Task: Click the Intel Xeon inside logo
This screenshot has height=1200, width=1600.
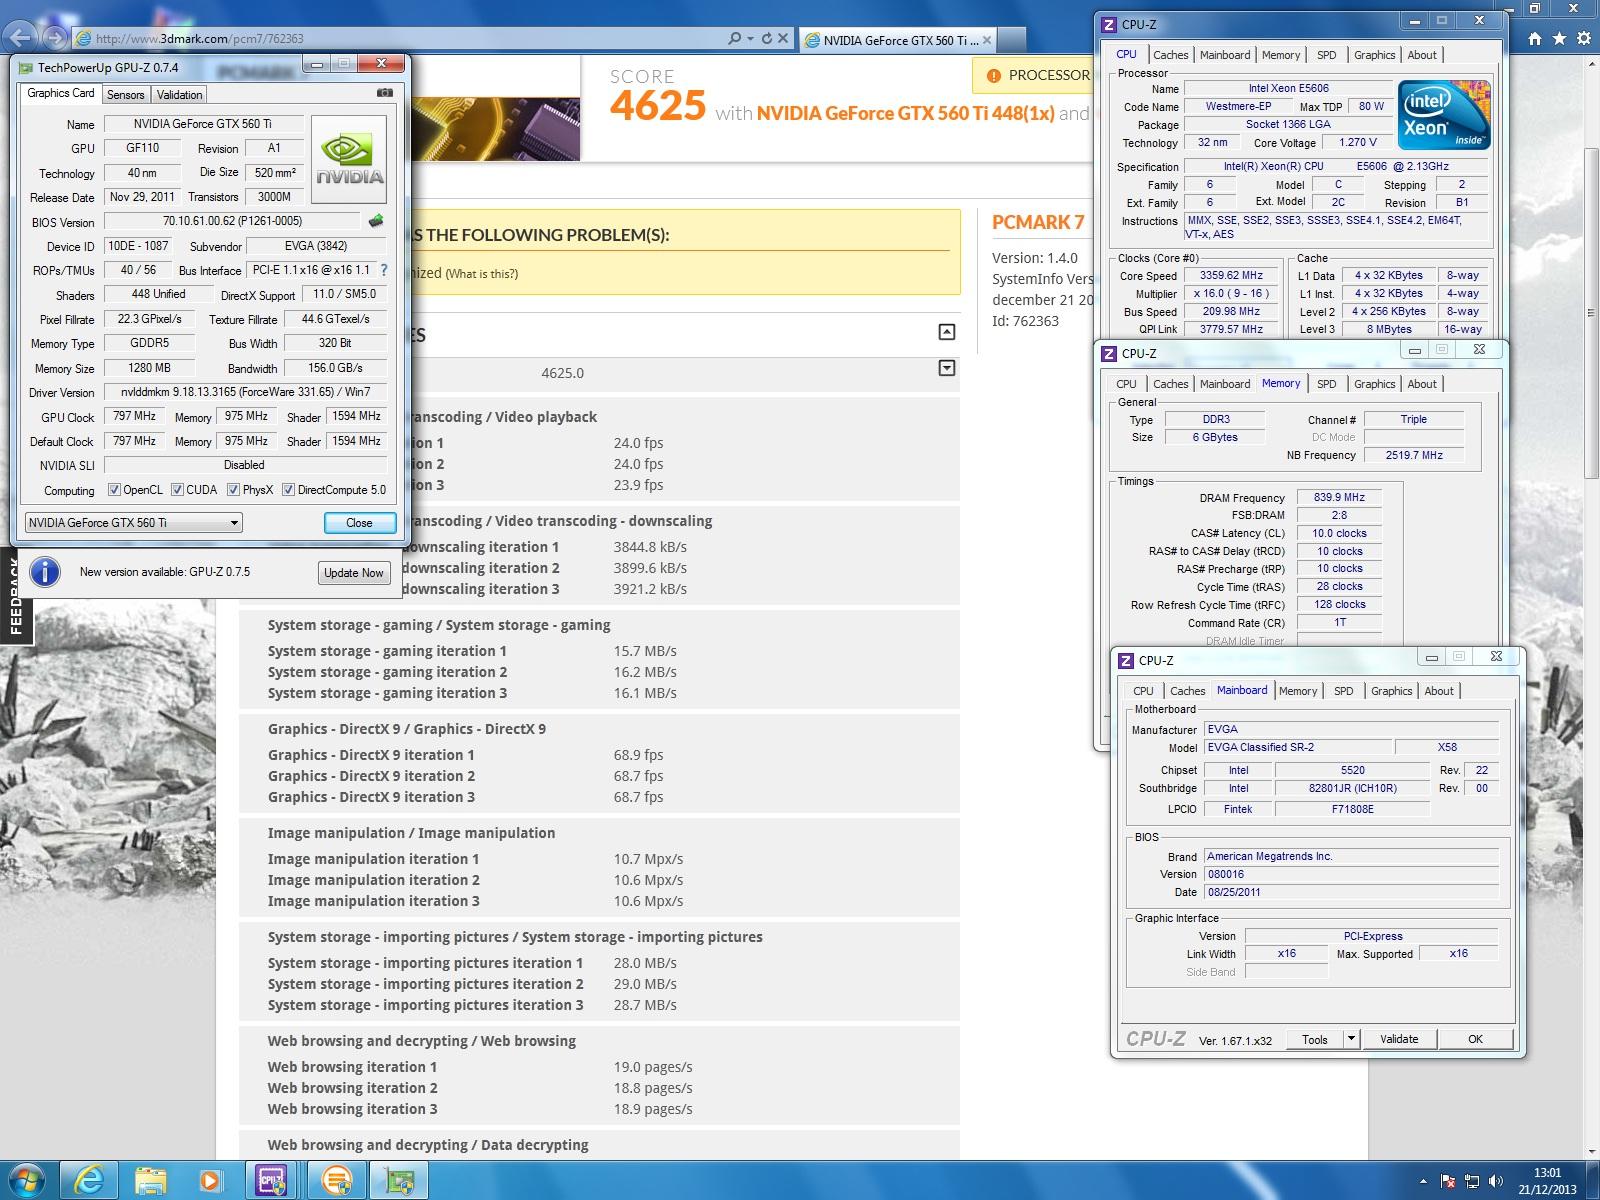Action: [1446, 115]
